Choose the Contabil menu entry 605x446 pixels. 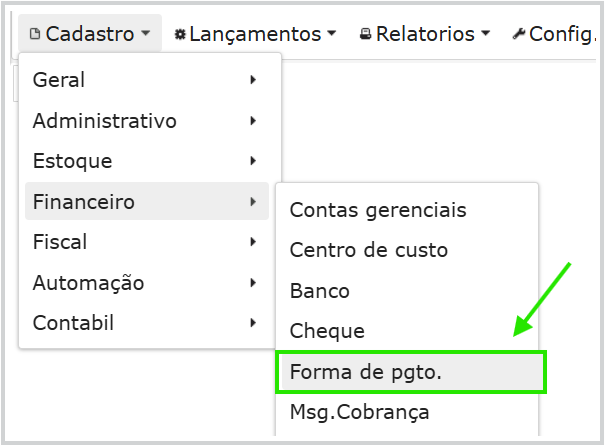click(73, 323)
